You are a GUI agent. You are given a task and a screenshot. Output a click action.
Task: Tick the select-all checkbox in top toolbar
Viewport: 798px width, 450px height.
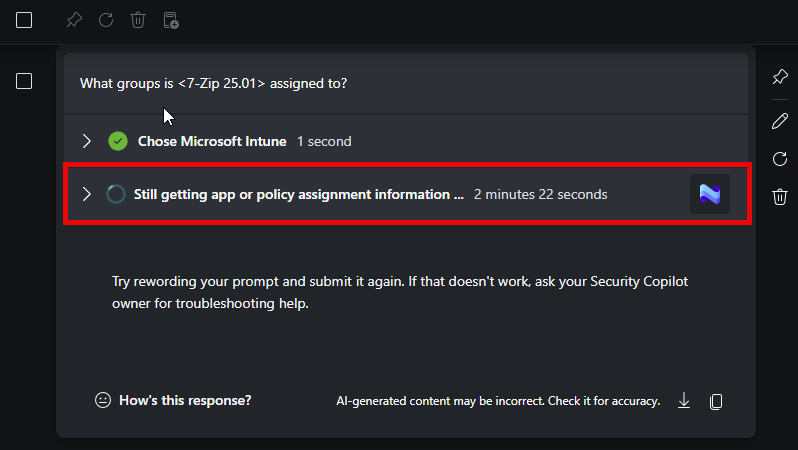pyautogui.click(x=24, y=20)
